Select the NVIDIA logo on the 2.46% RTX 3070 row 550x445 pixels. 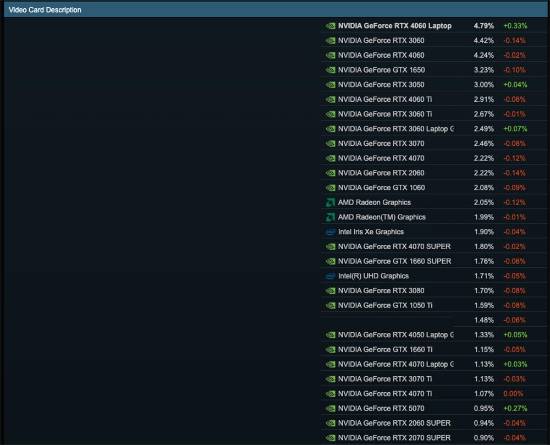pos(330,144)
